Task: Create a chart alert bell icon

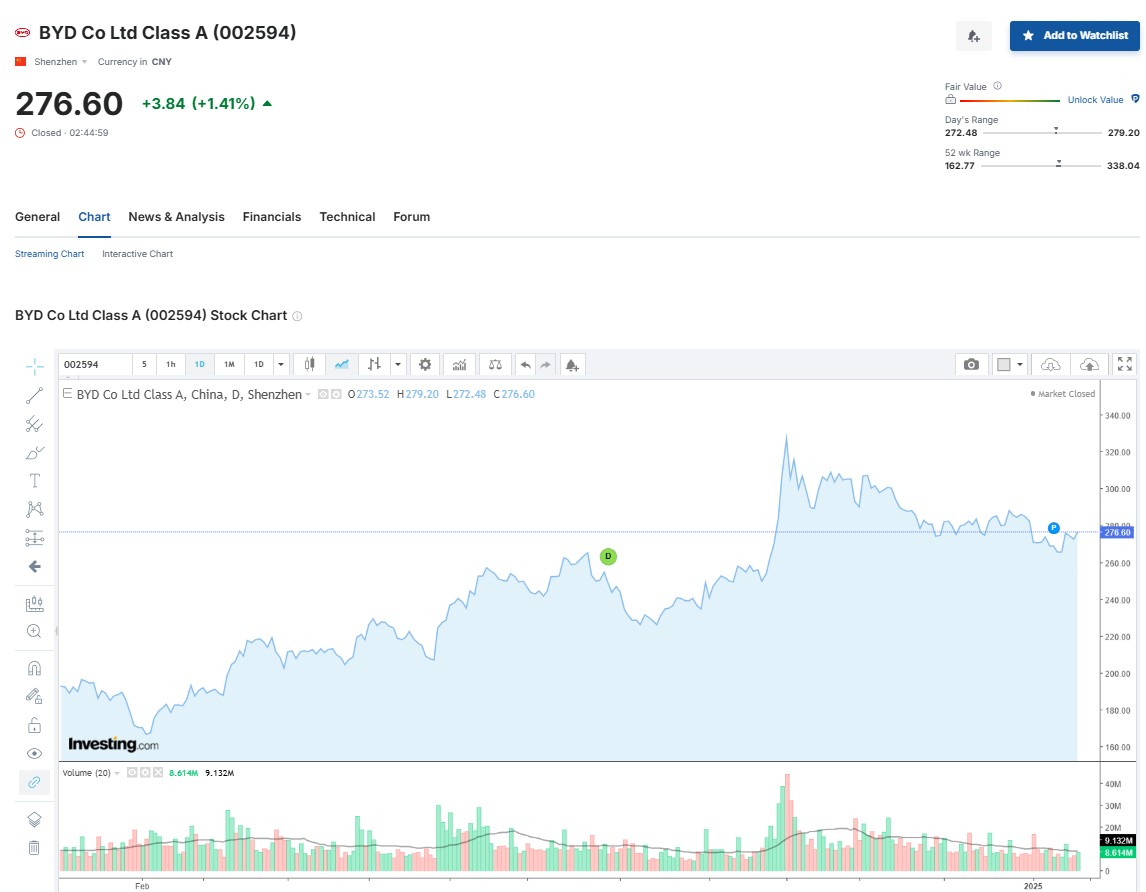Action: pos(572,364)
